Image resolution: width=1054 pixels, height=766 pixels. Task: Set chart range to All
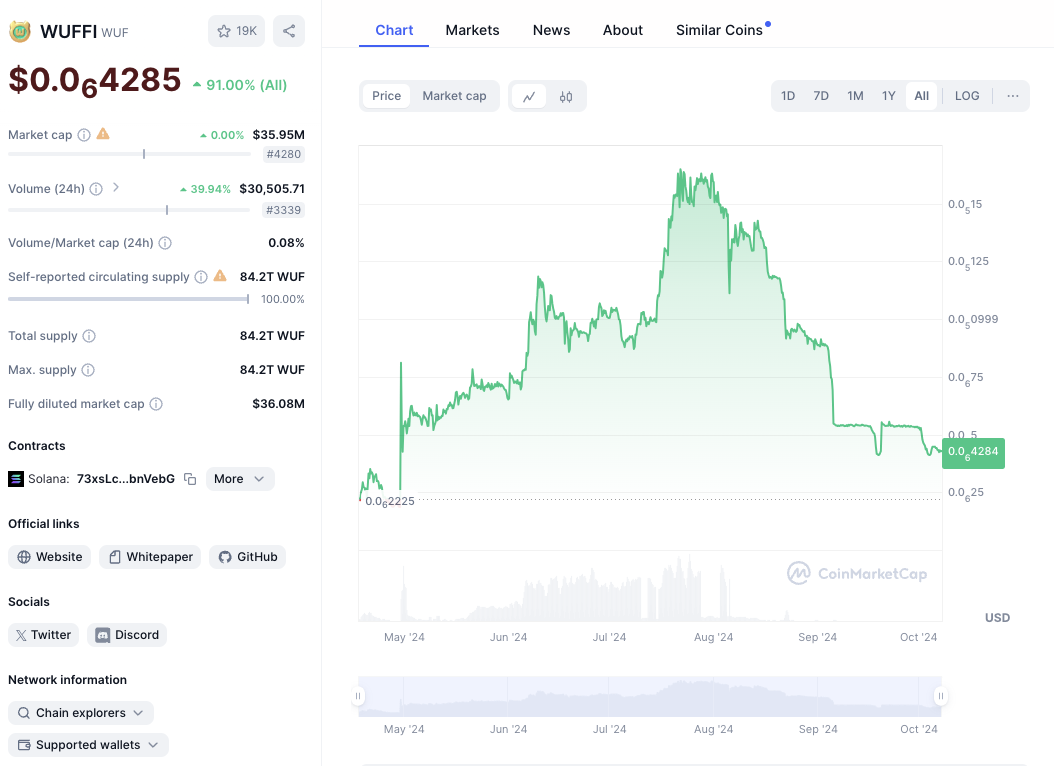[922, 96]
